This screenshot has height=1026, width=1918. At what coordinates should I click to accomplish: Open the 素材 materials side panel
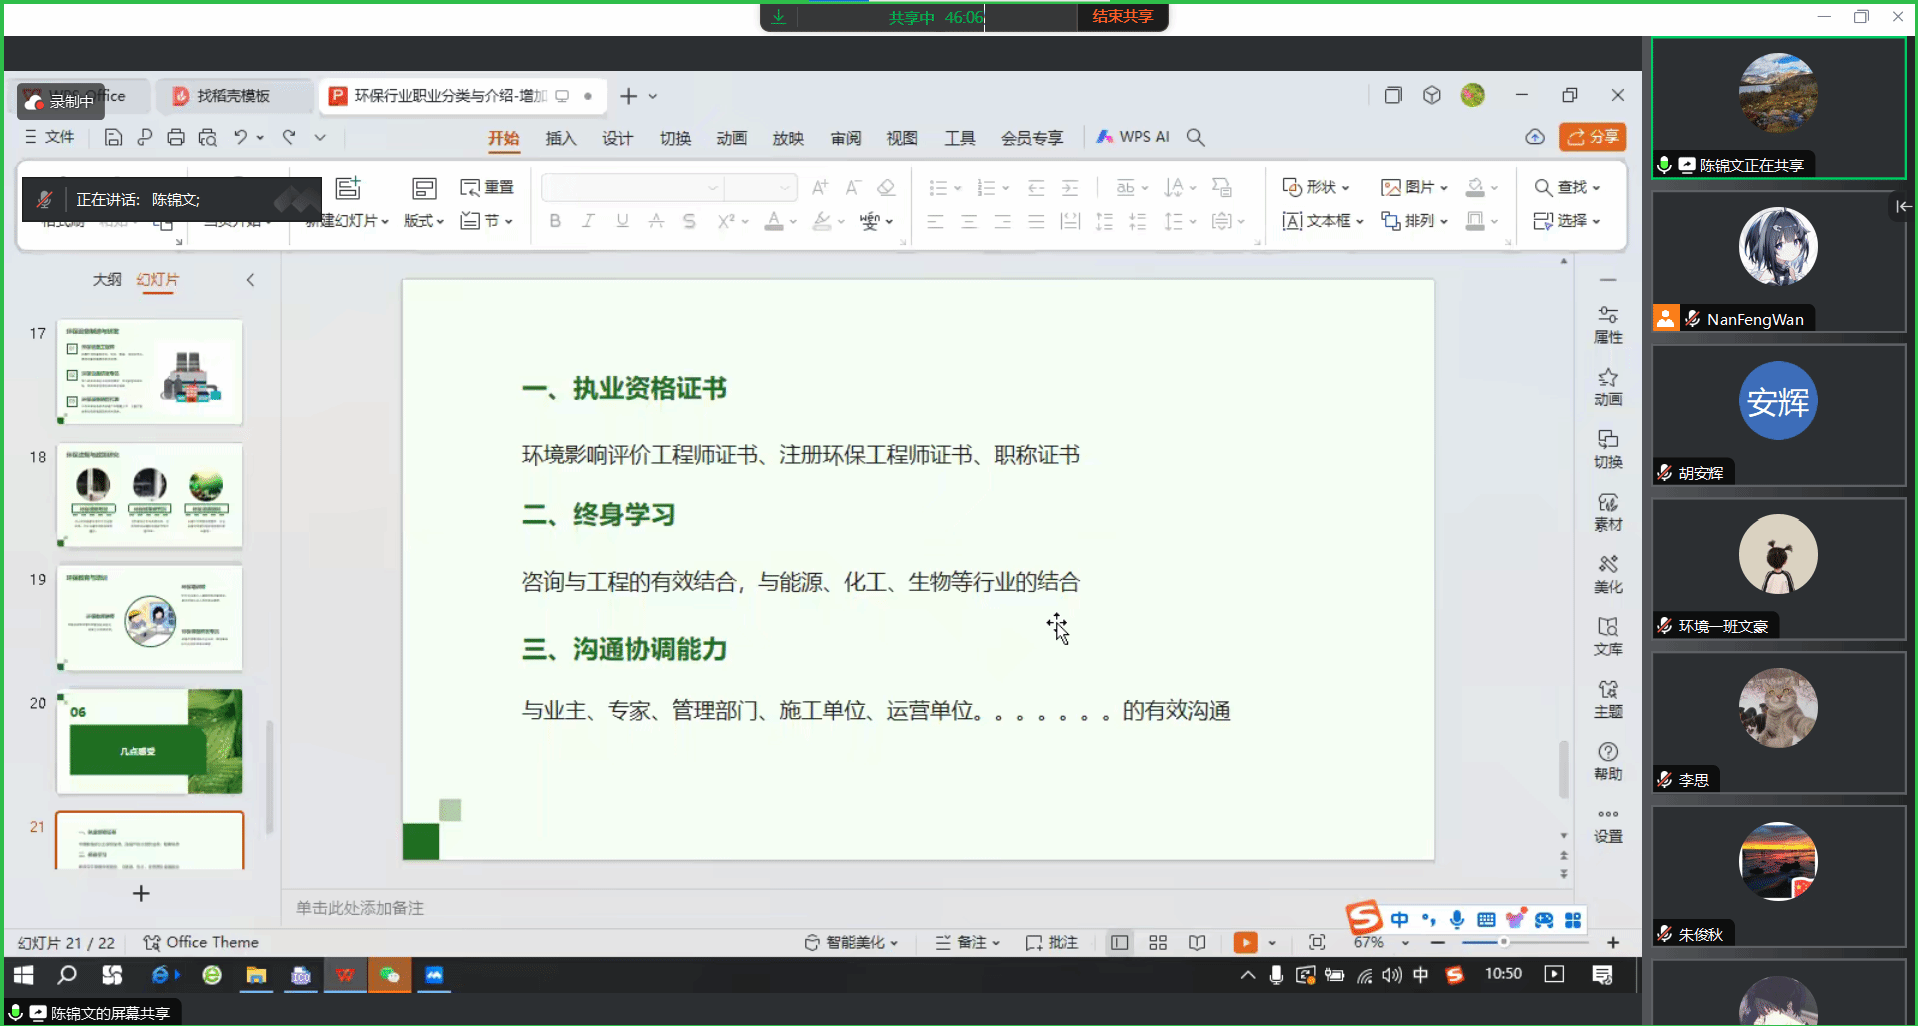pos(1607,512)
